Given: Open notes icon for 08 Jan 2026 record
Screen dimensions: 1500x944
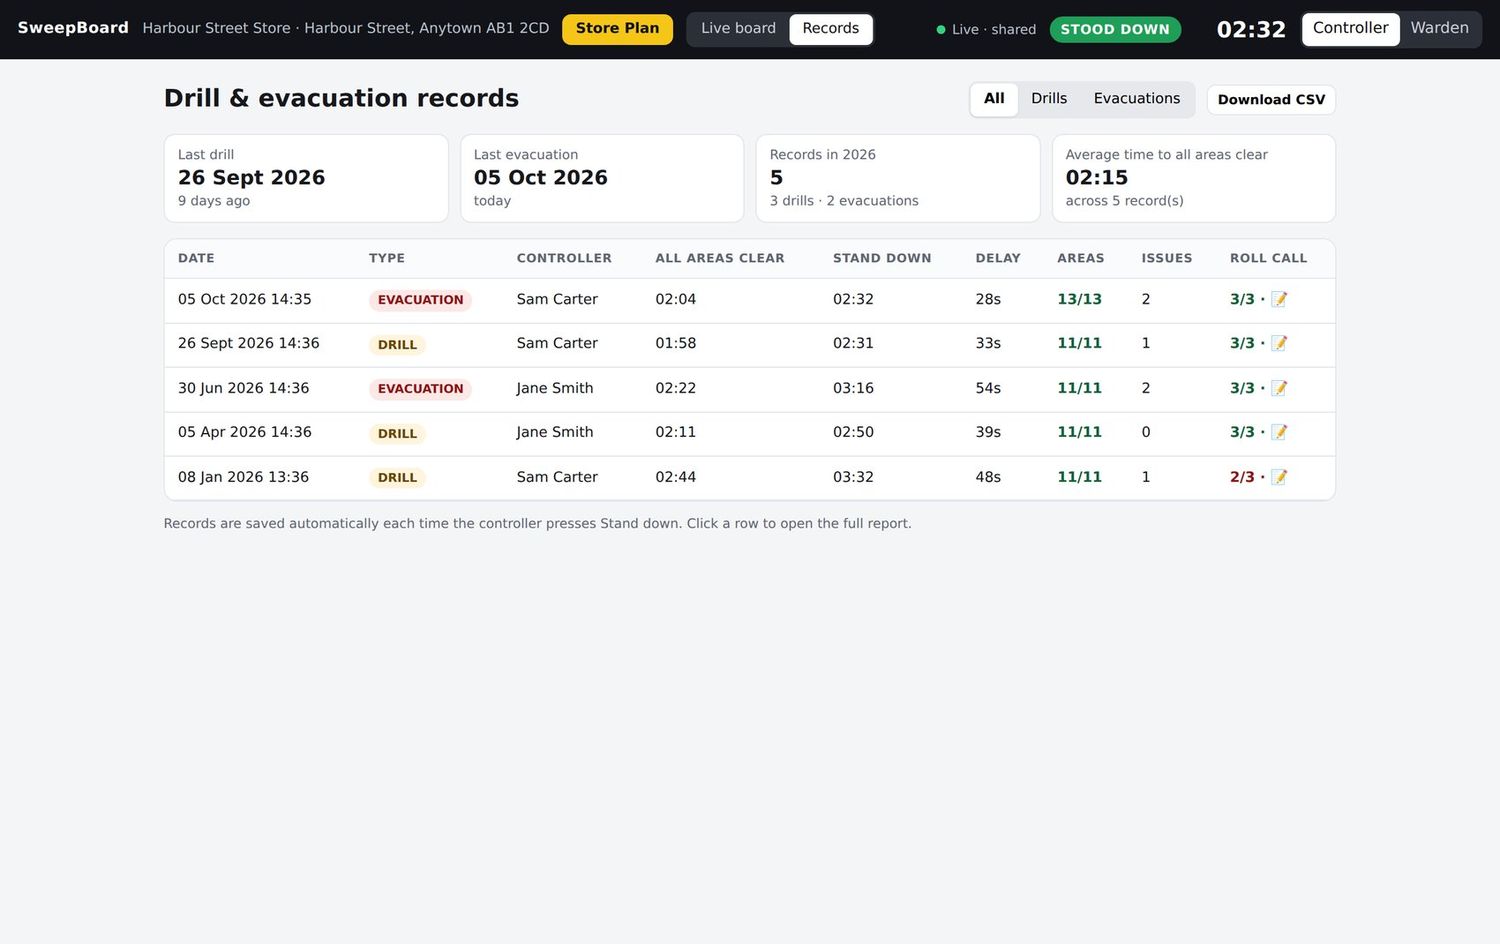Looking at the screenshot, I should pyautogui.click(x=1279, y=477).
